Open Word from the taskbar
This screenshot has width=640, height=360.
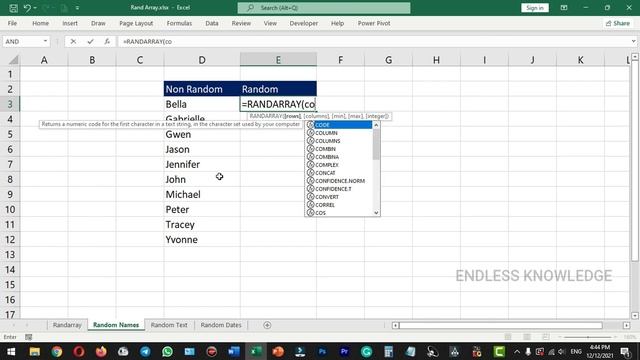click(x=234, y=351)
